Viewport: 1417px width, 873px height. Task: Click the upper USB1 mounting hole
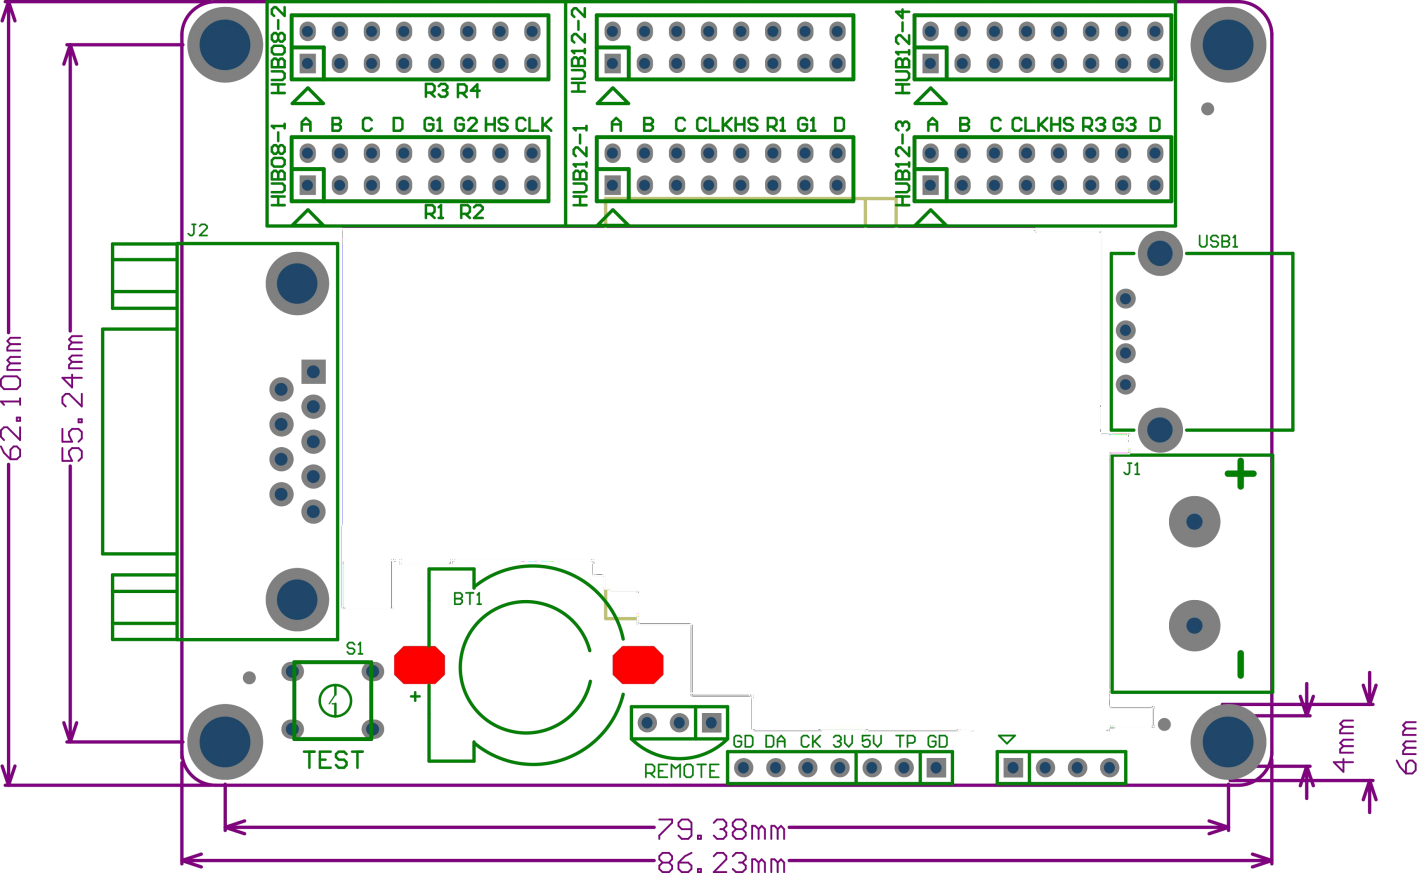click(1160, 253)
